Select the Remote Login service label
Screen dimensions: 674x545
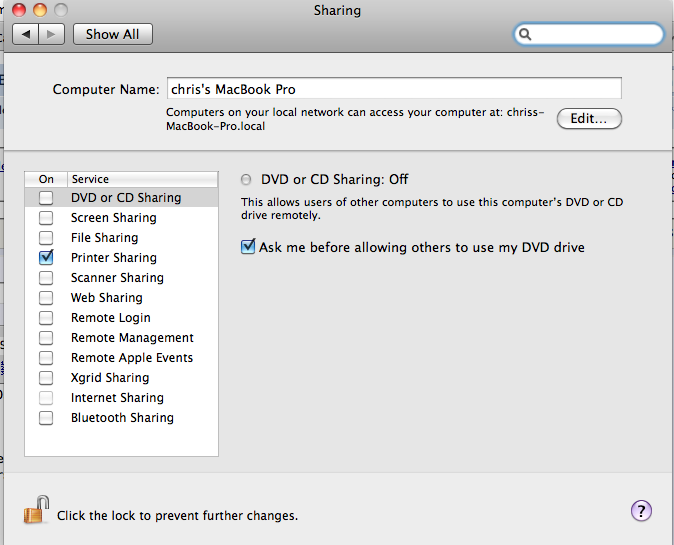[x=110, y=318]
